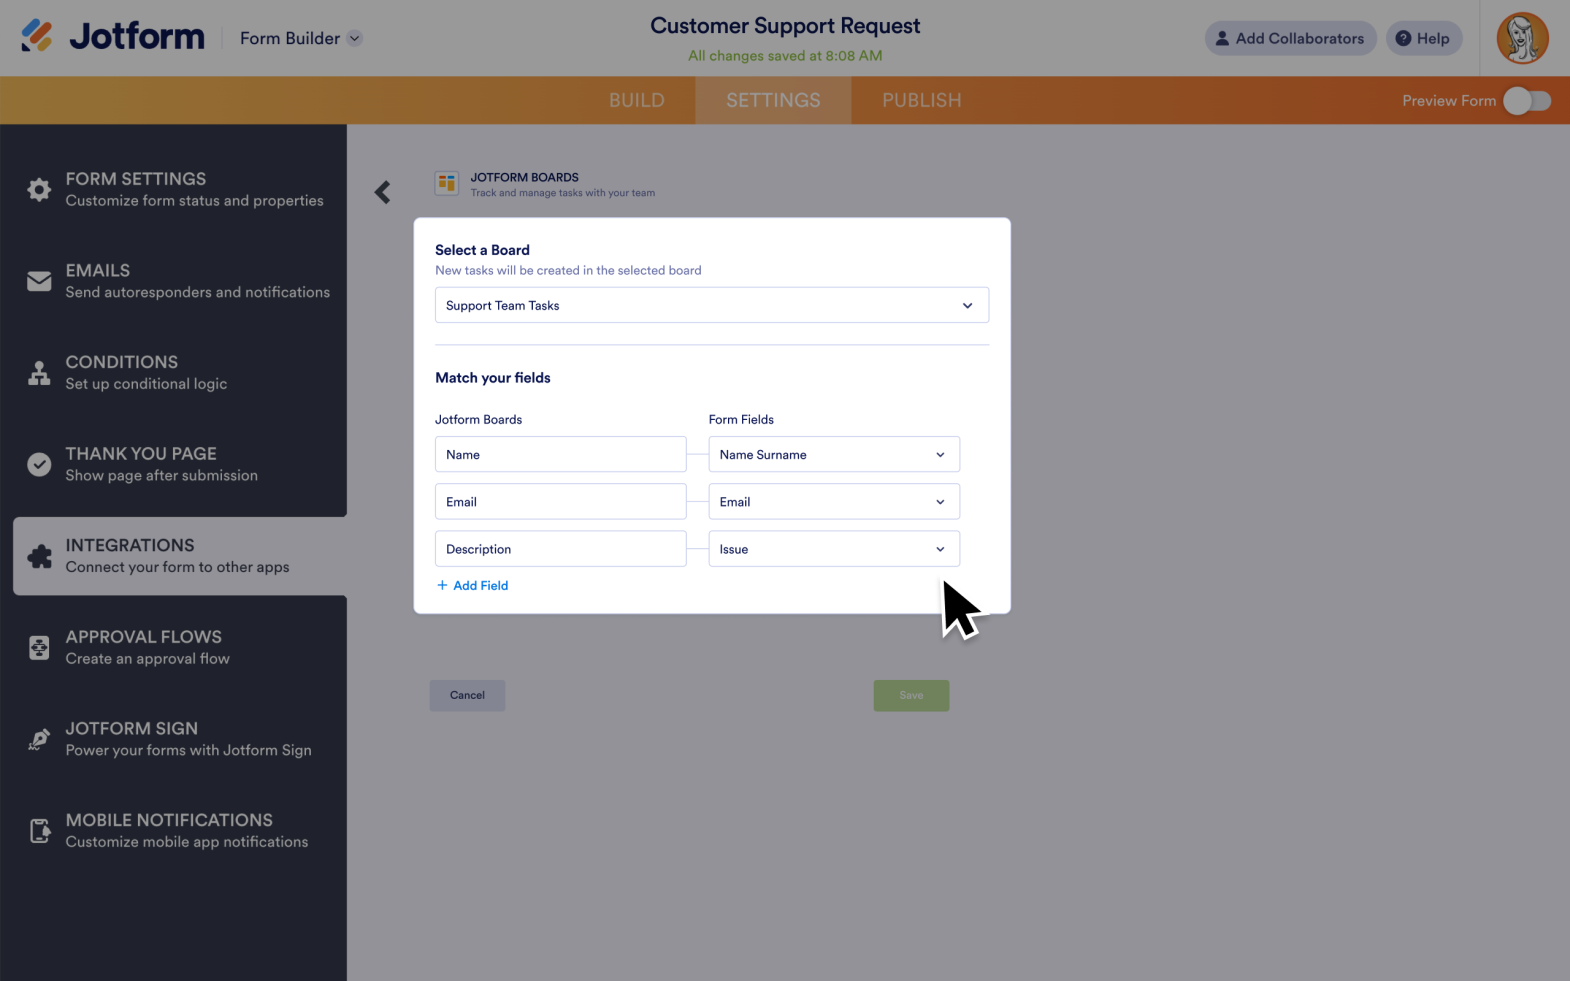Open the user avatar profile menu
Image resolution: width=1570 pixels, height=981 pixels.
pyautogui.click(x=1522, y=38)
